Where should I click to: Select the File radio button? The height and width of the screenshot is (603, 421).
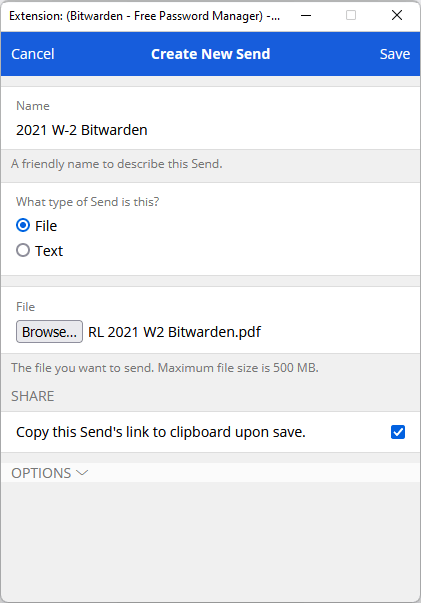pos(23,225)
